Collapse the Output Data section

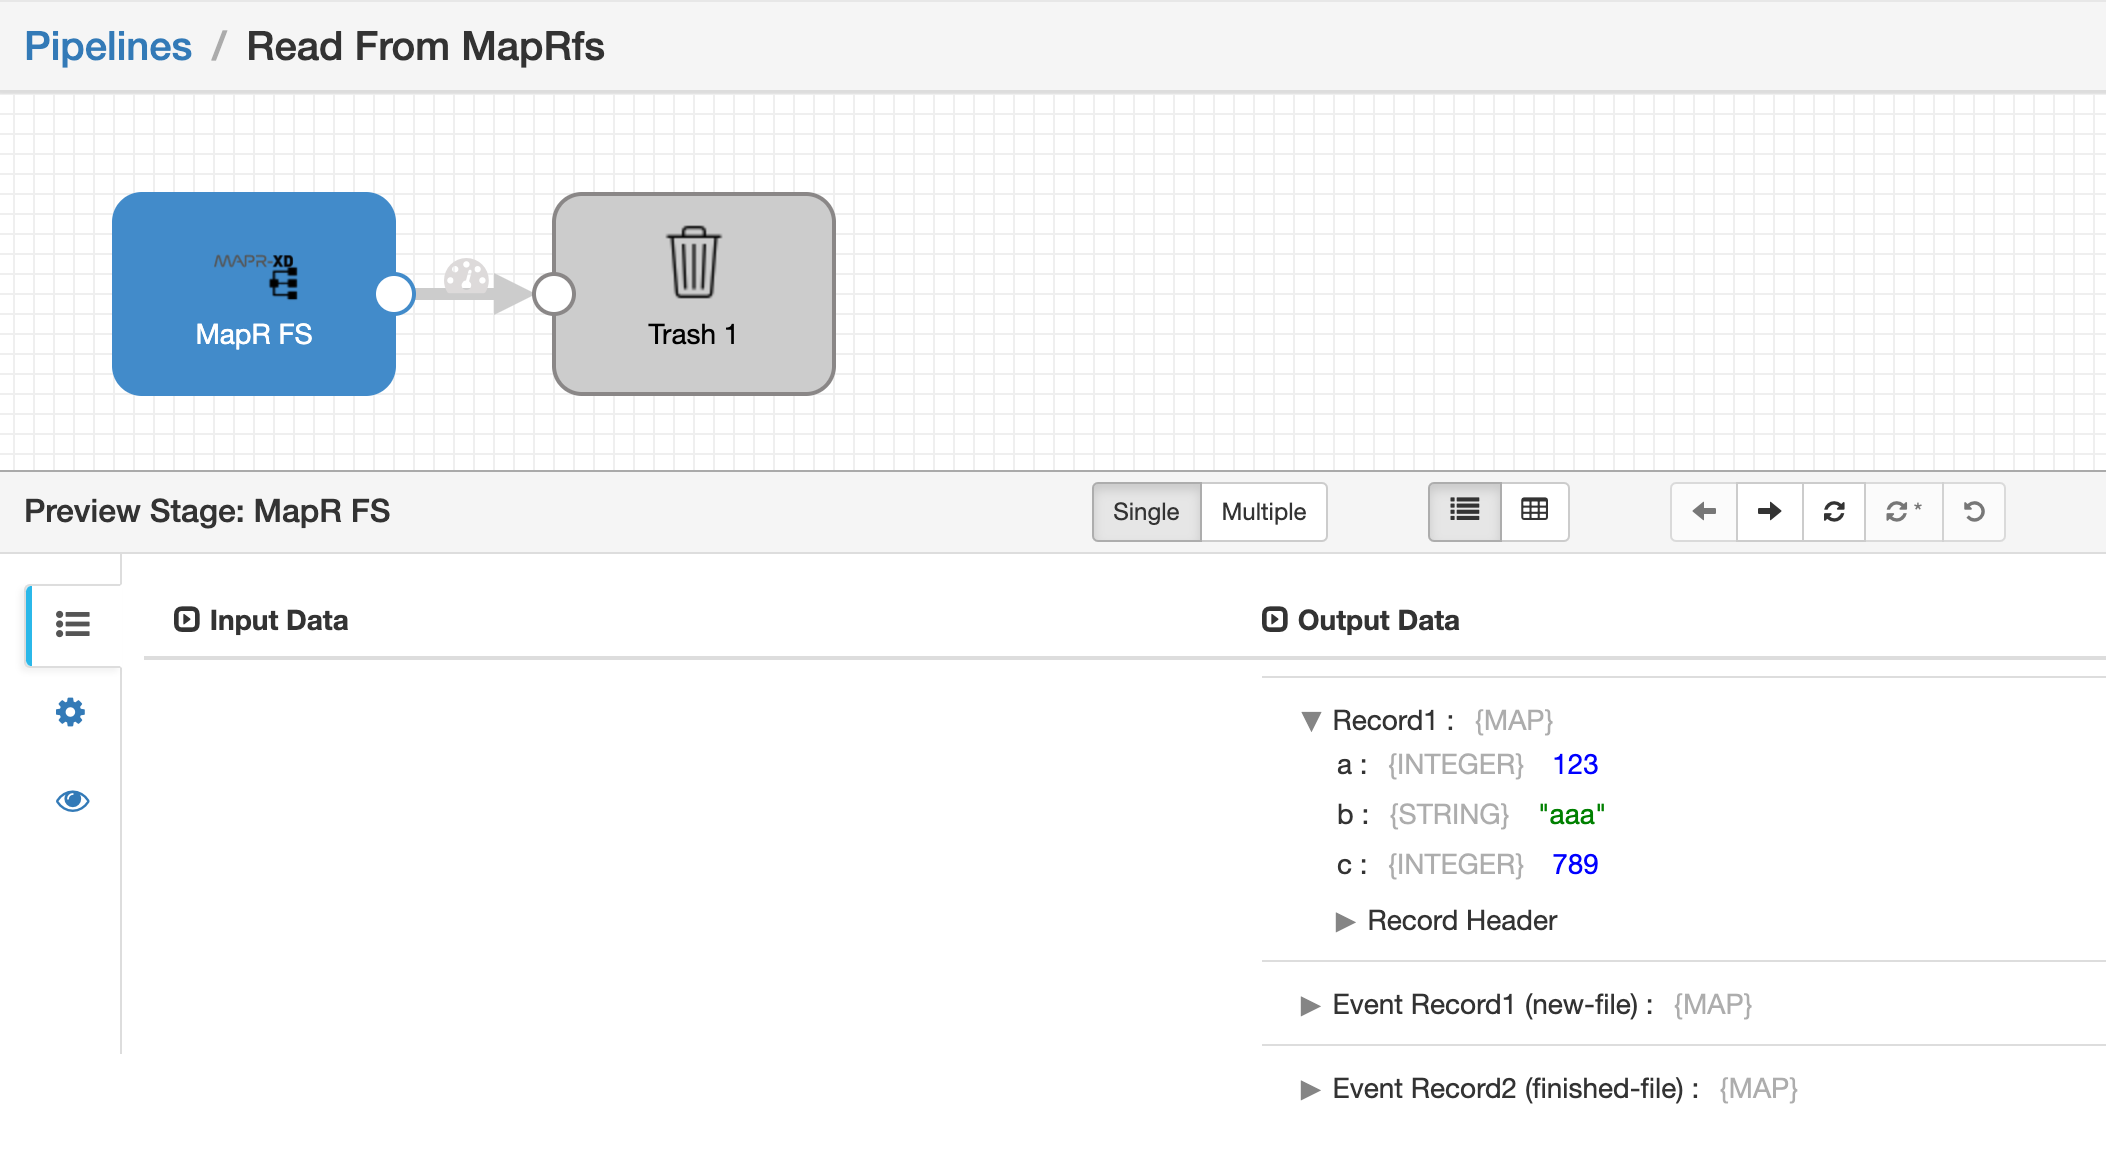coord(1274,620)
